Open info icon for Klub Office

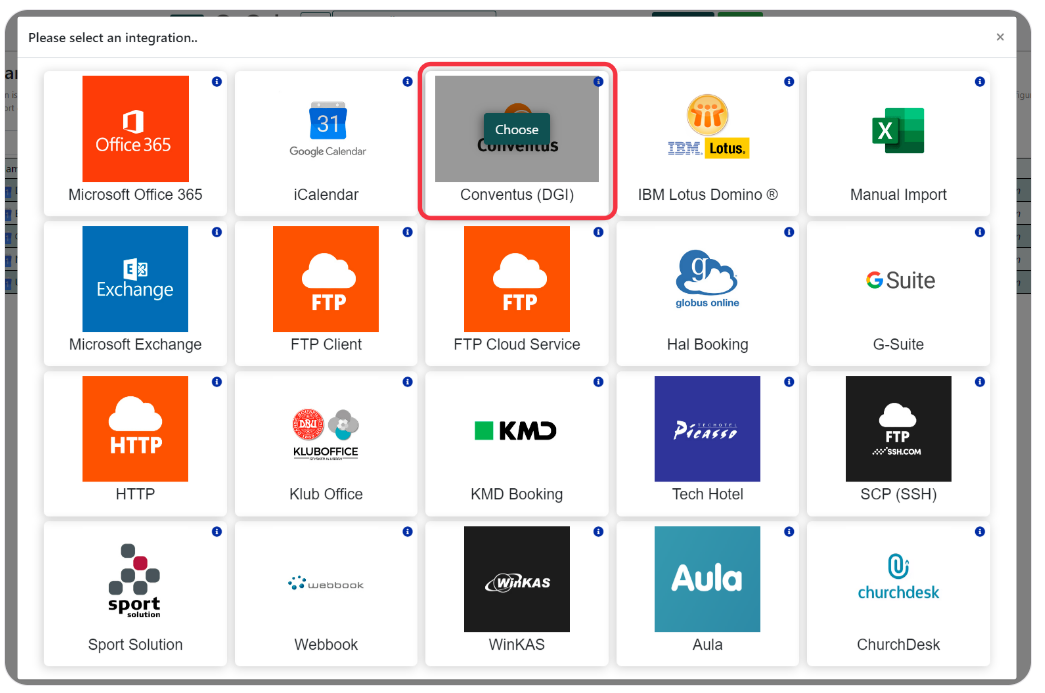[x=407, y=382]
